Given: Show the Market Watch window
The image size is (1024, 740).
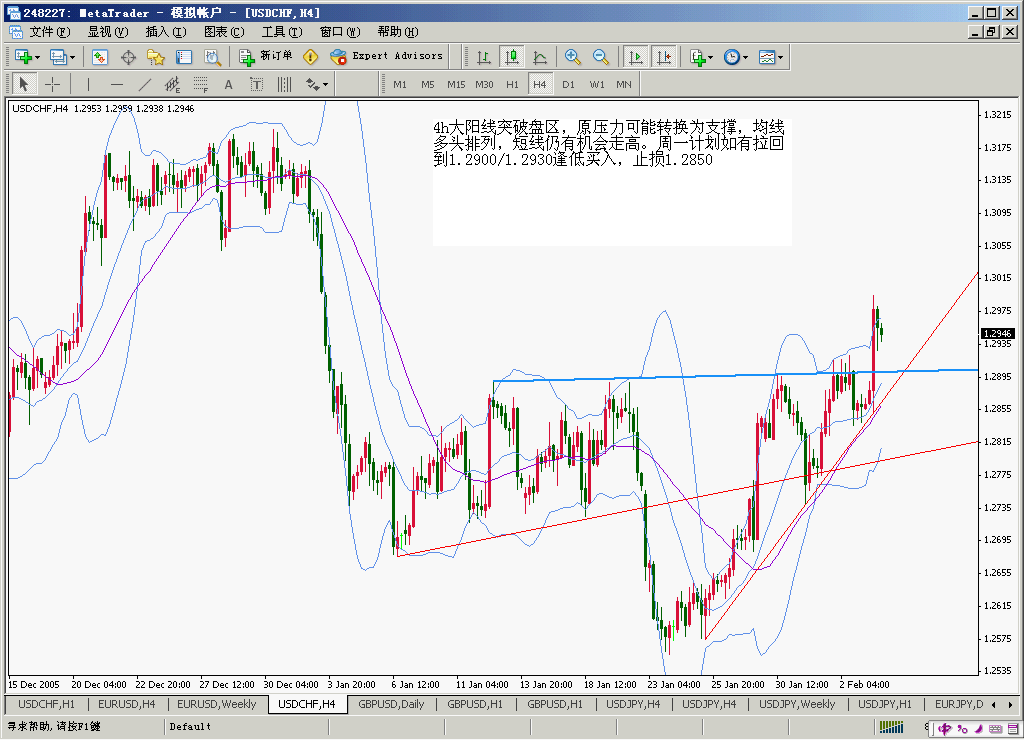Looking at the screenshot, I should [100, 57].
